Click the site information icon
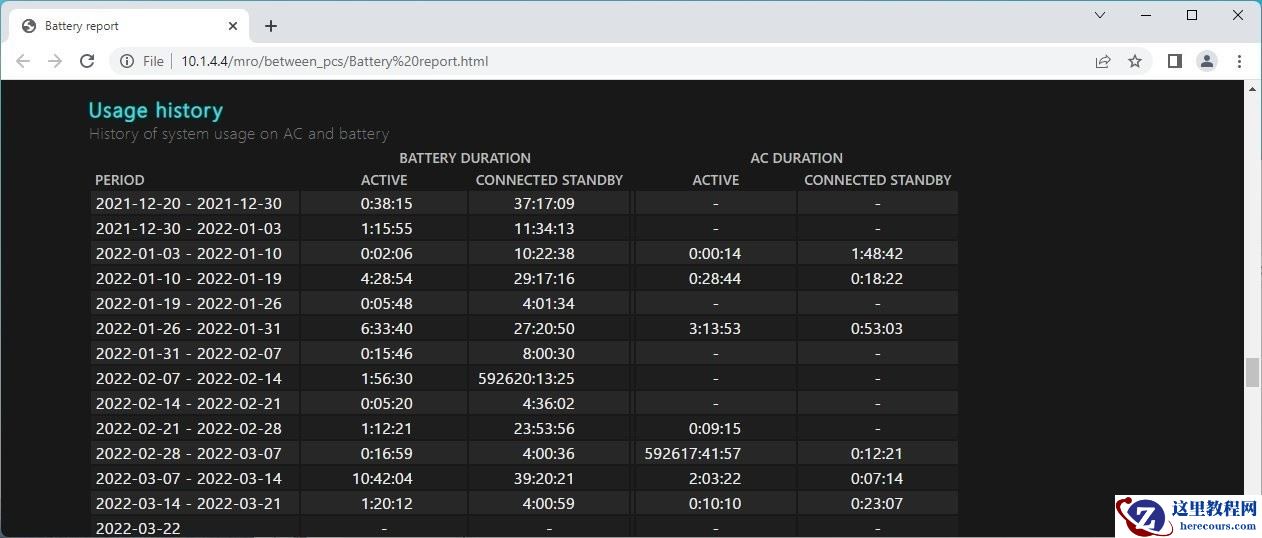 tap(127, 61)
